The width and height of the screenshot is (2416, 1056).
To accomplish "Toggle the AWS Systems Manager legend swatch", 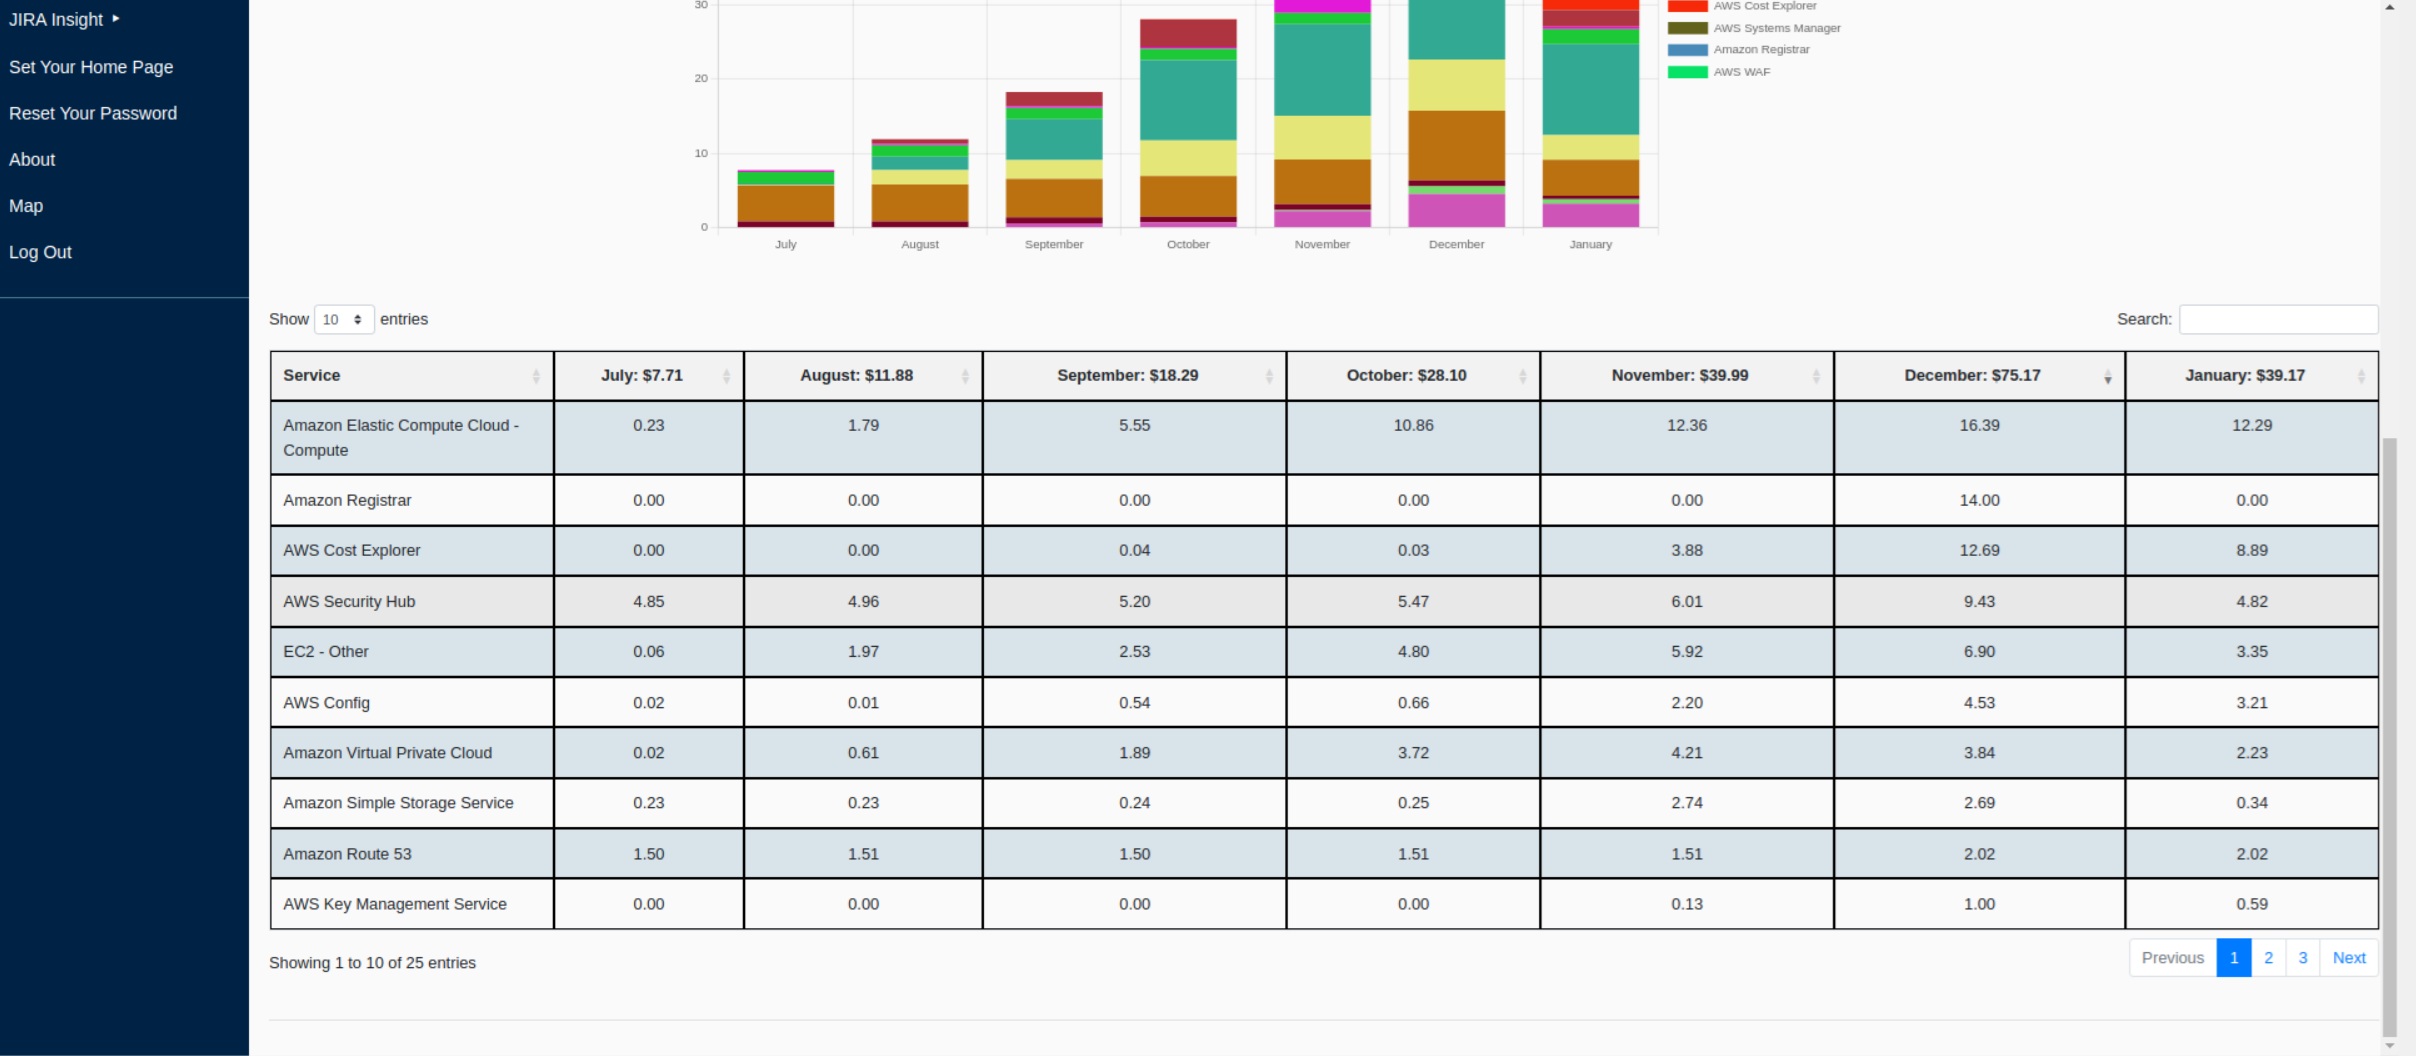I will (1687, 28).
